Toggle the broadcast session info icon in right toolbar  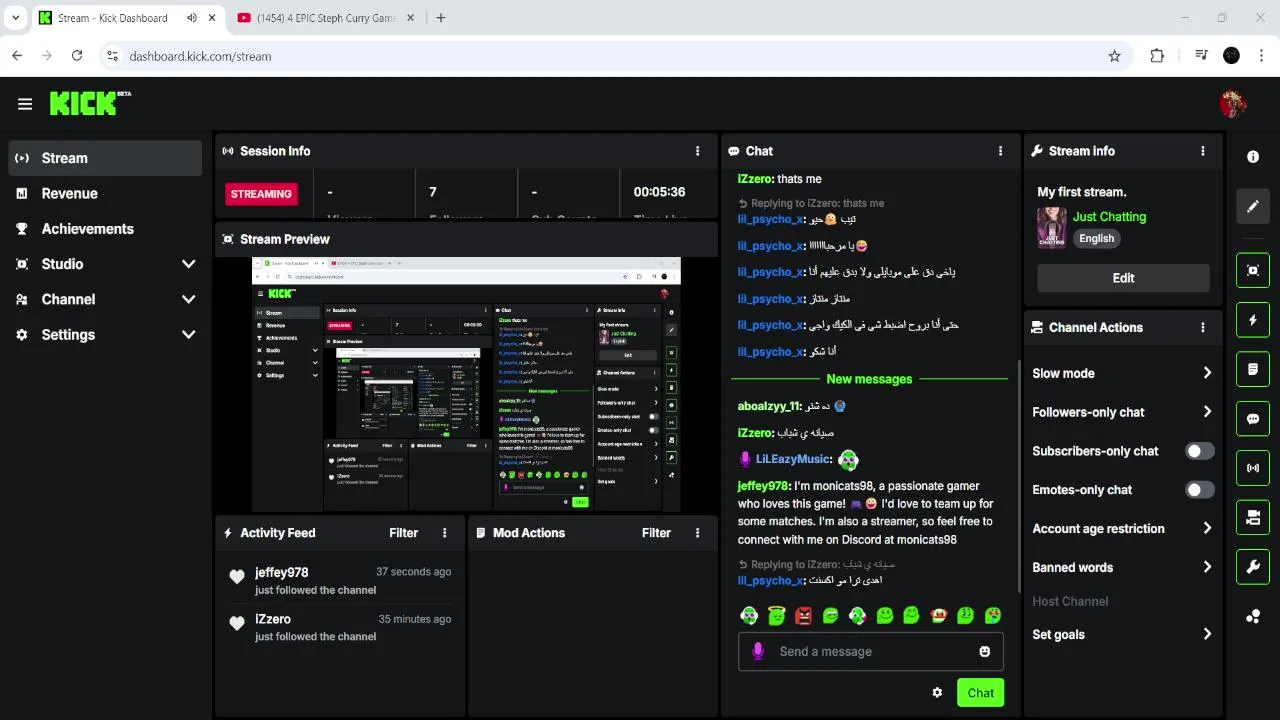coord(1253,468)
